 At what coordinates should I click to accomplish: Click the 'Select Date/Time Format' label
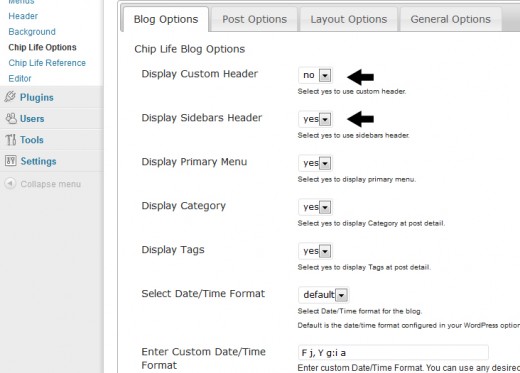[203, 294]
